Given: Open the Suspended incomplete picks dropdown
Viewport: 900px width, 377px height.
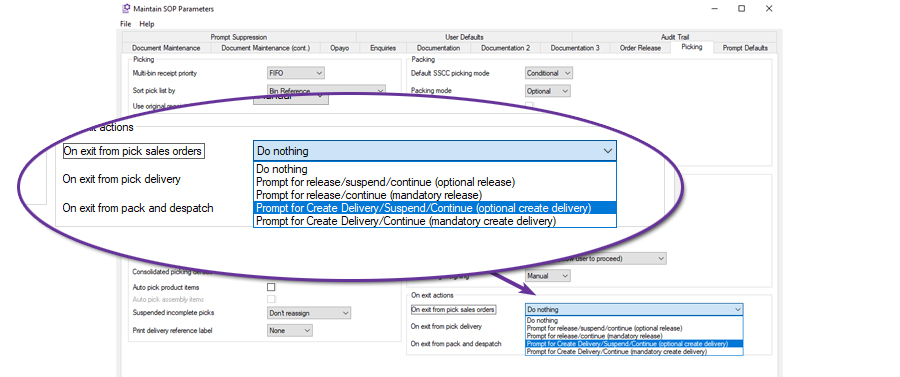Looking at the screenshot, I should [309, 313].
